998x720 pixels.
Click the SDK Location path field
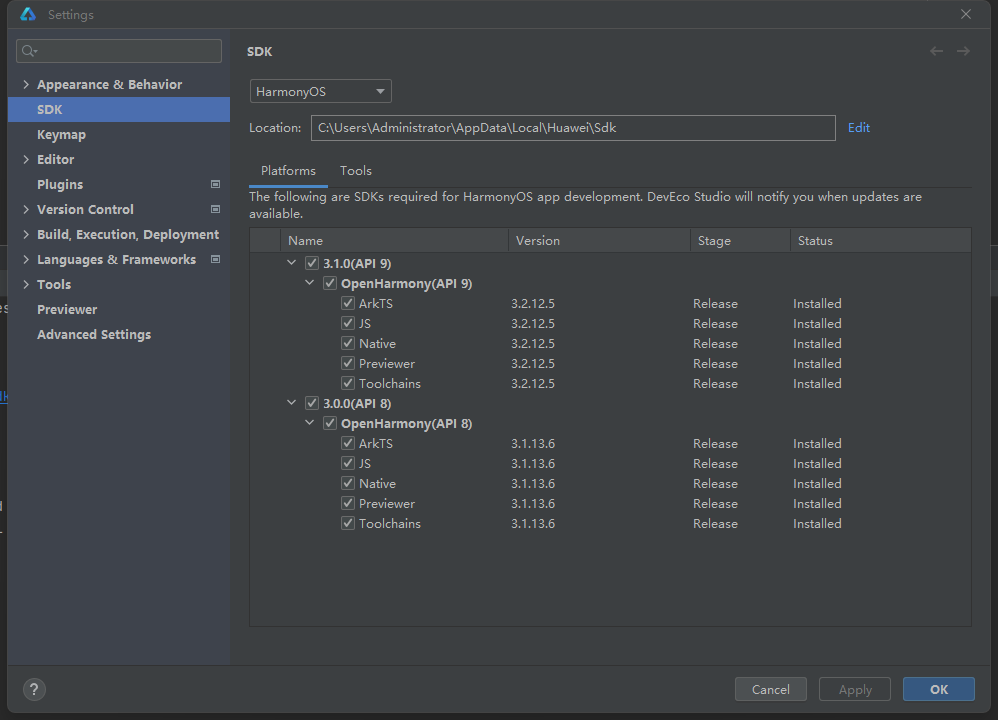tap(573, 128)
